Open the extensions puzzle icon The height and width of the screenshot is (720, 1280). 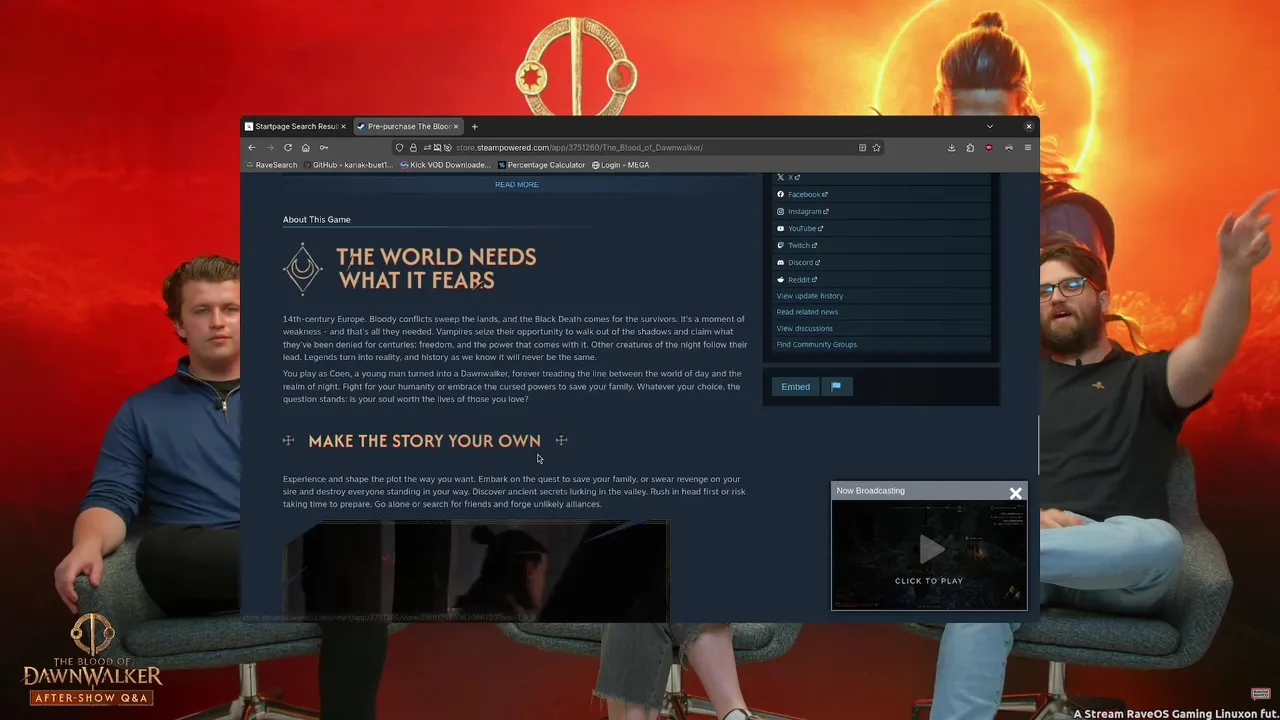click(x=970, y=148)
